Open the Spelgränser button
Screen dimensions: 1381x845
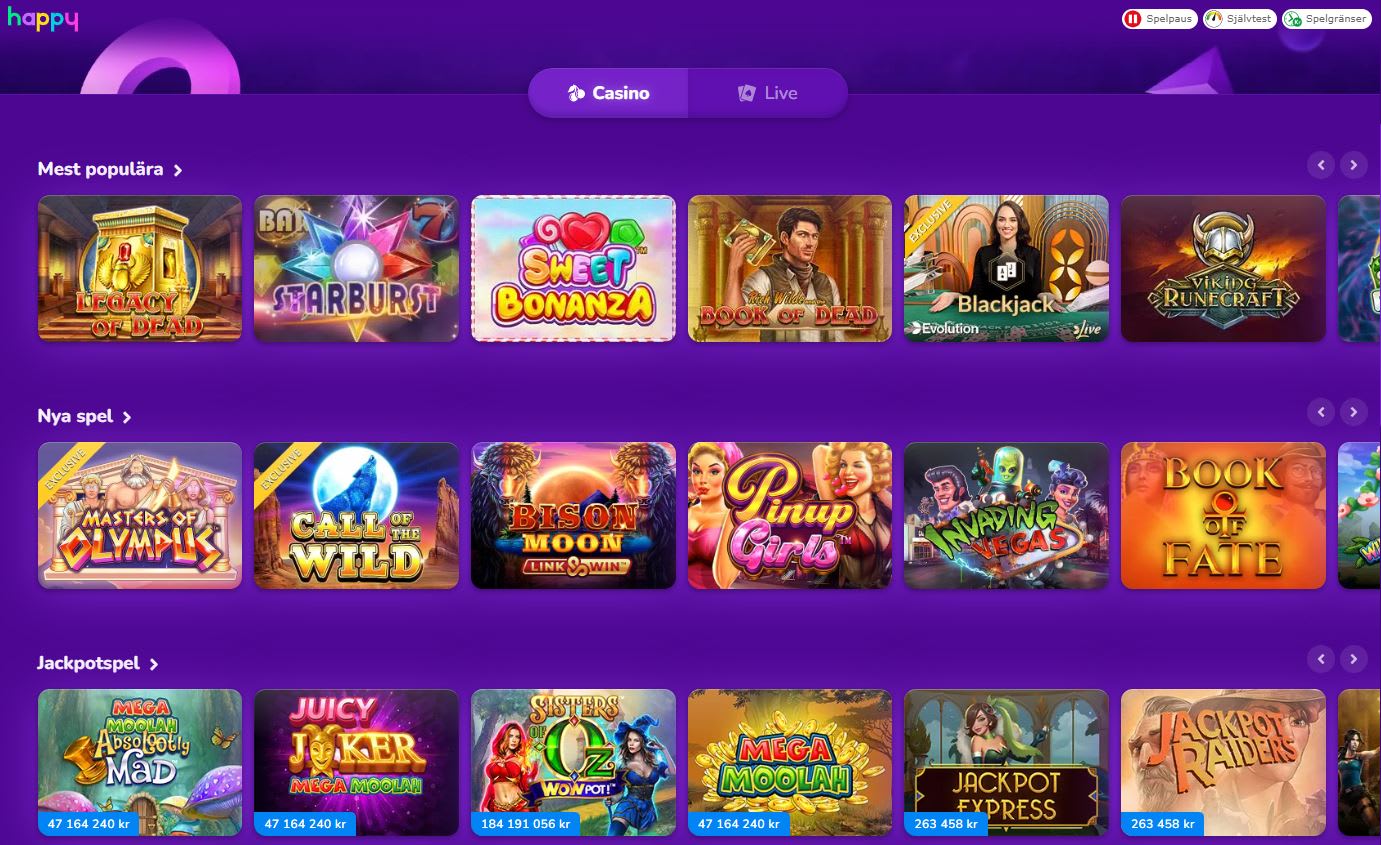coord(1326,19)
